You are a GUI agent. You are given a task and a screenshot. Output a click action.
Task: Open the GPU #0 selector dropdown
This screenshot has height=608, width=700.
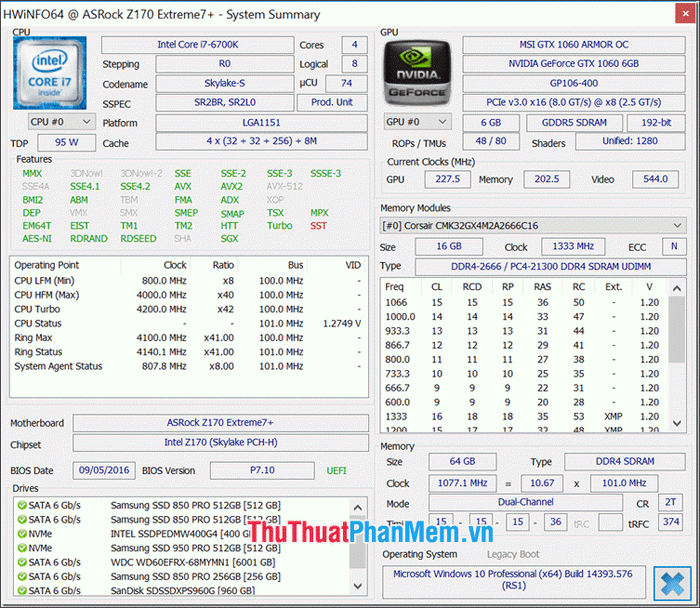pyautogui.click(x=417, y=122)
